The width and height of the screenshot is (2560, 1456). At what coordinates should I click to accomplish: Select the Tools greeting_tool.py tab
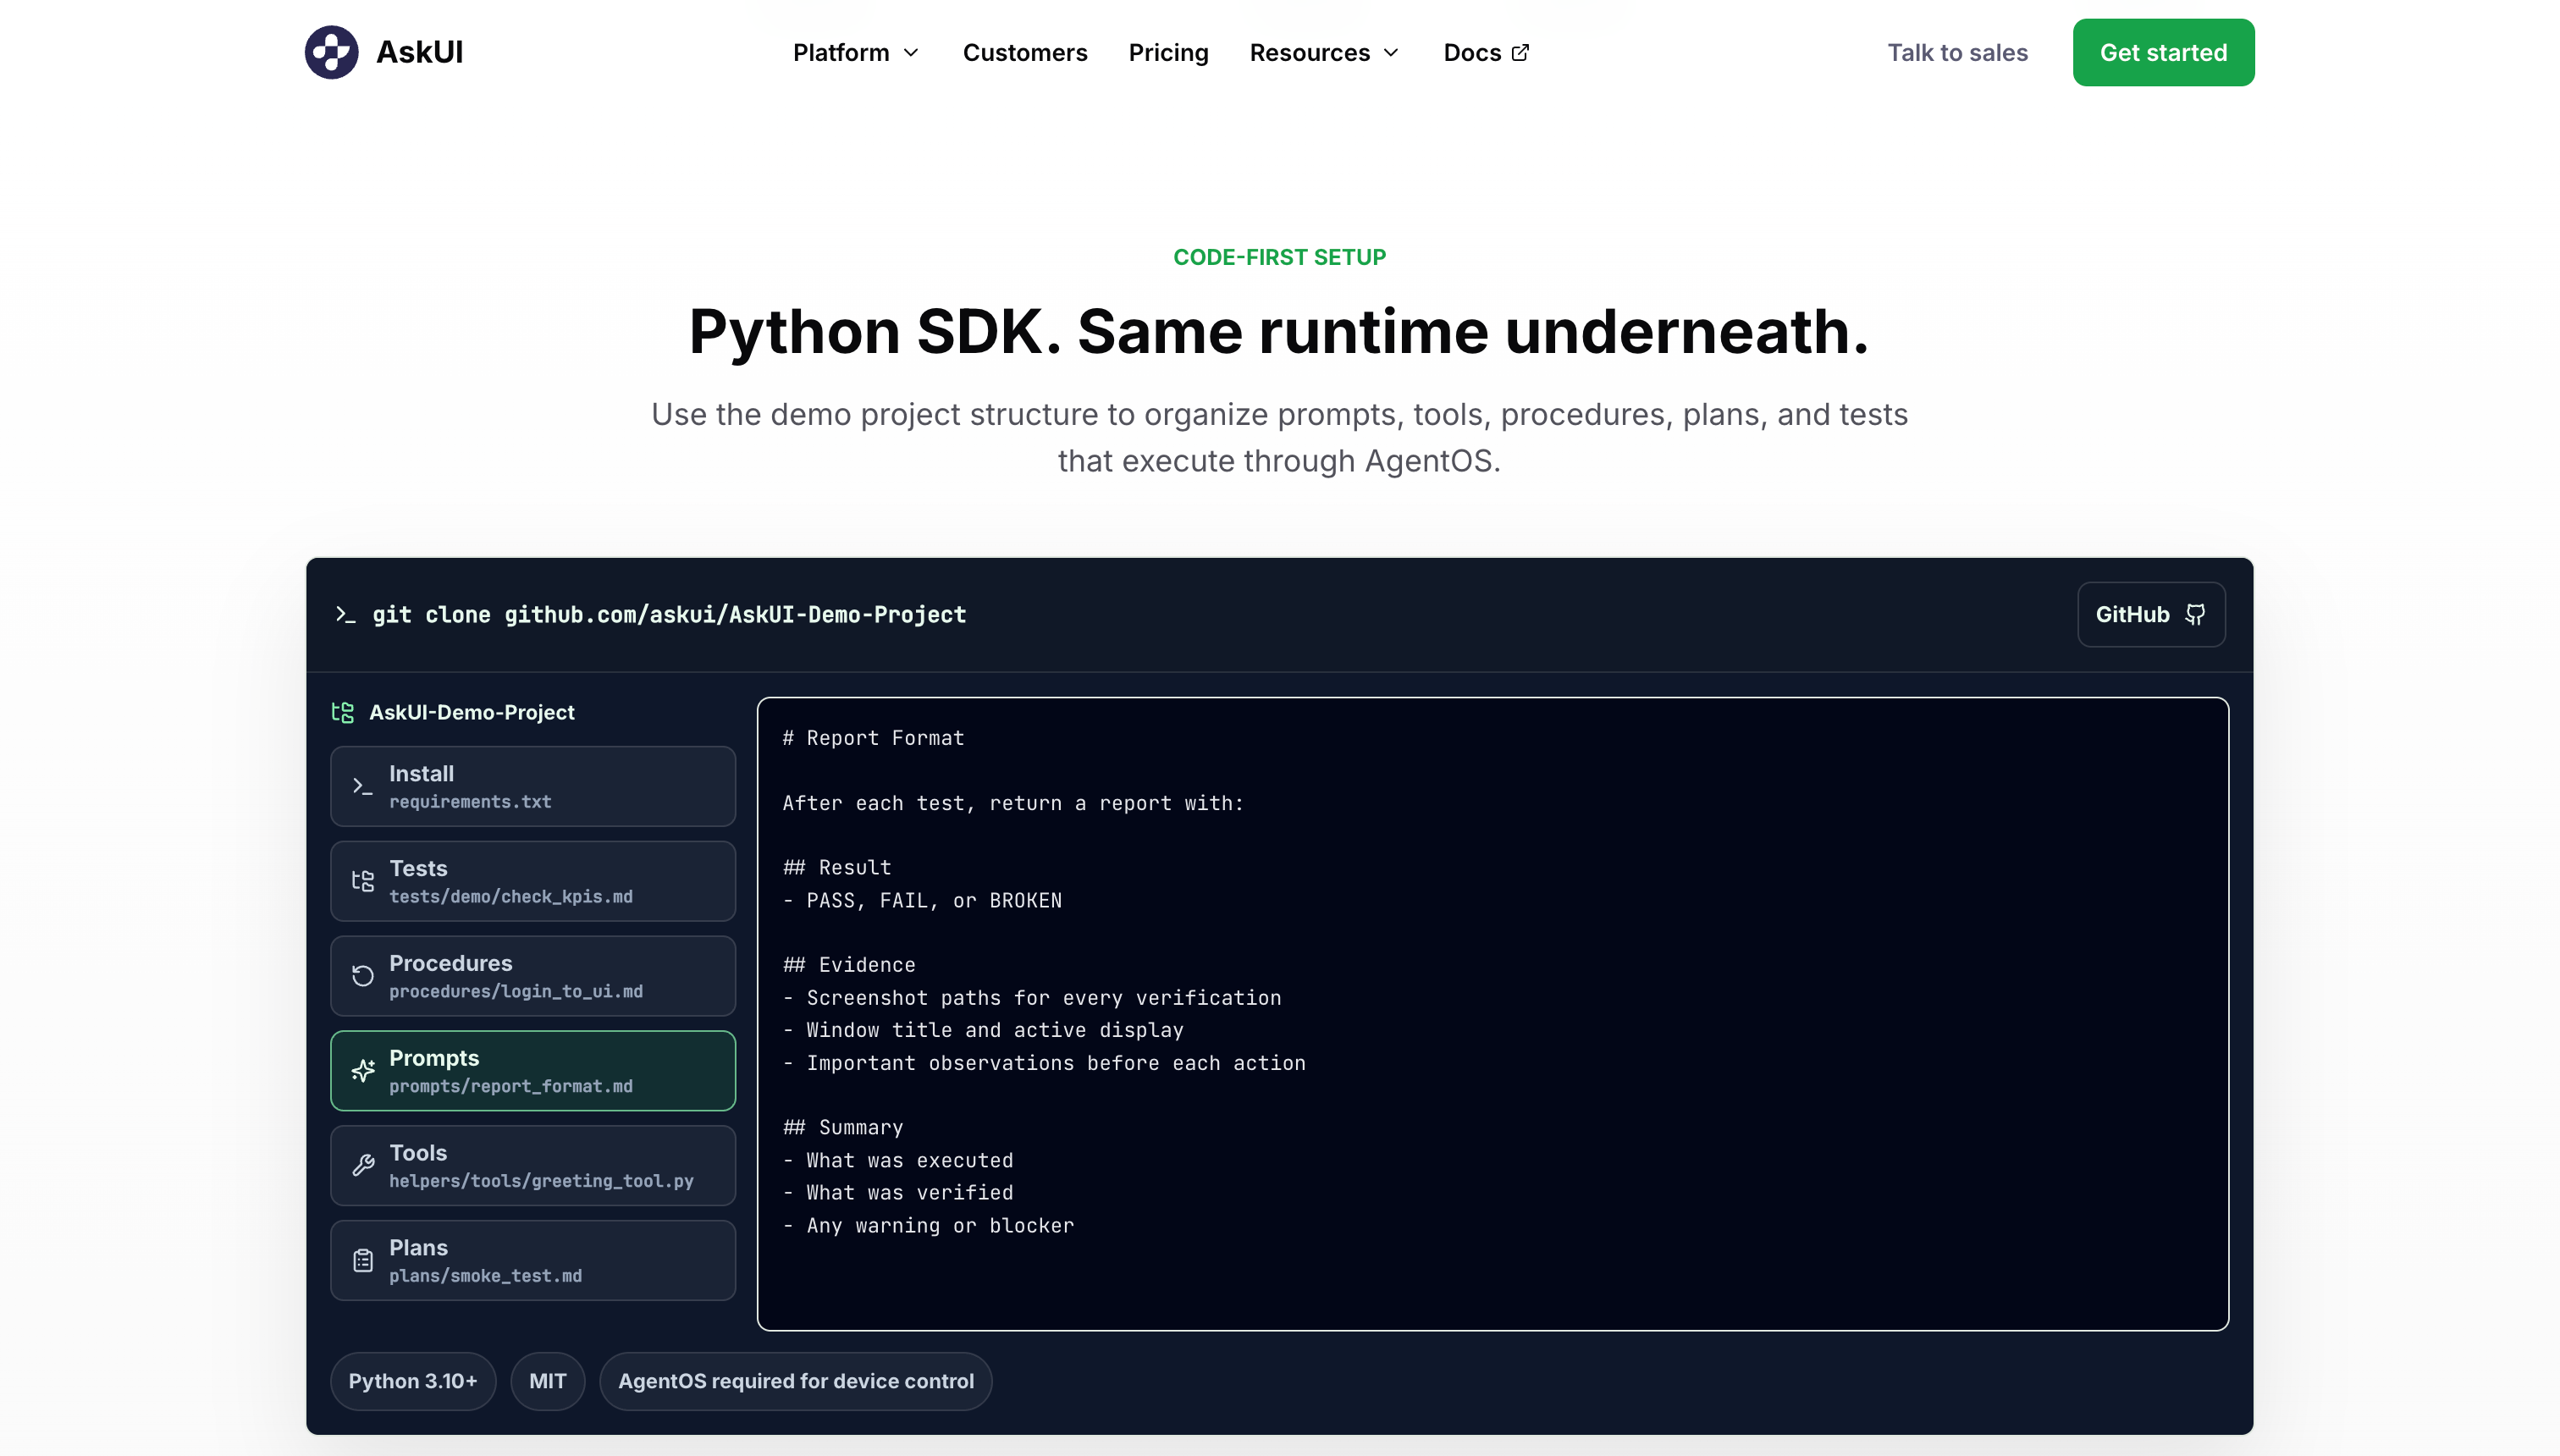pyautogui.click(x=533, y=1166)
